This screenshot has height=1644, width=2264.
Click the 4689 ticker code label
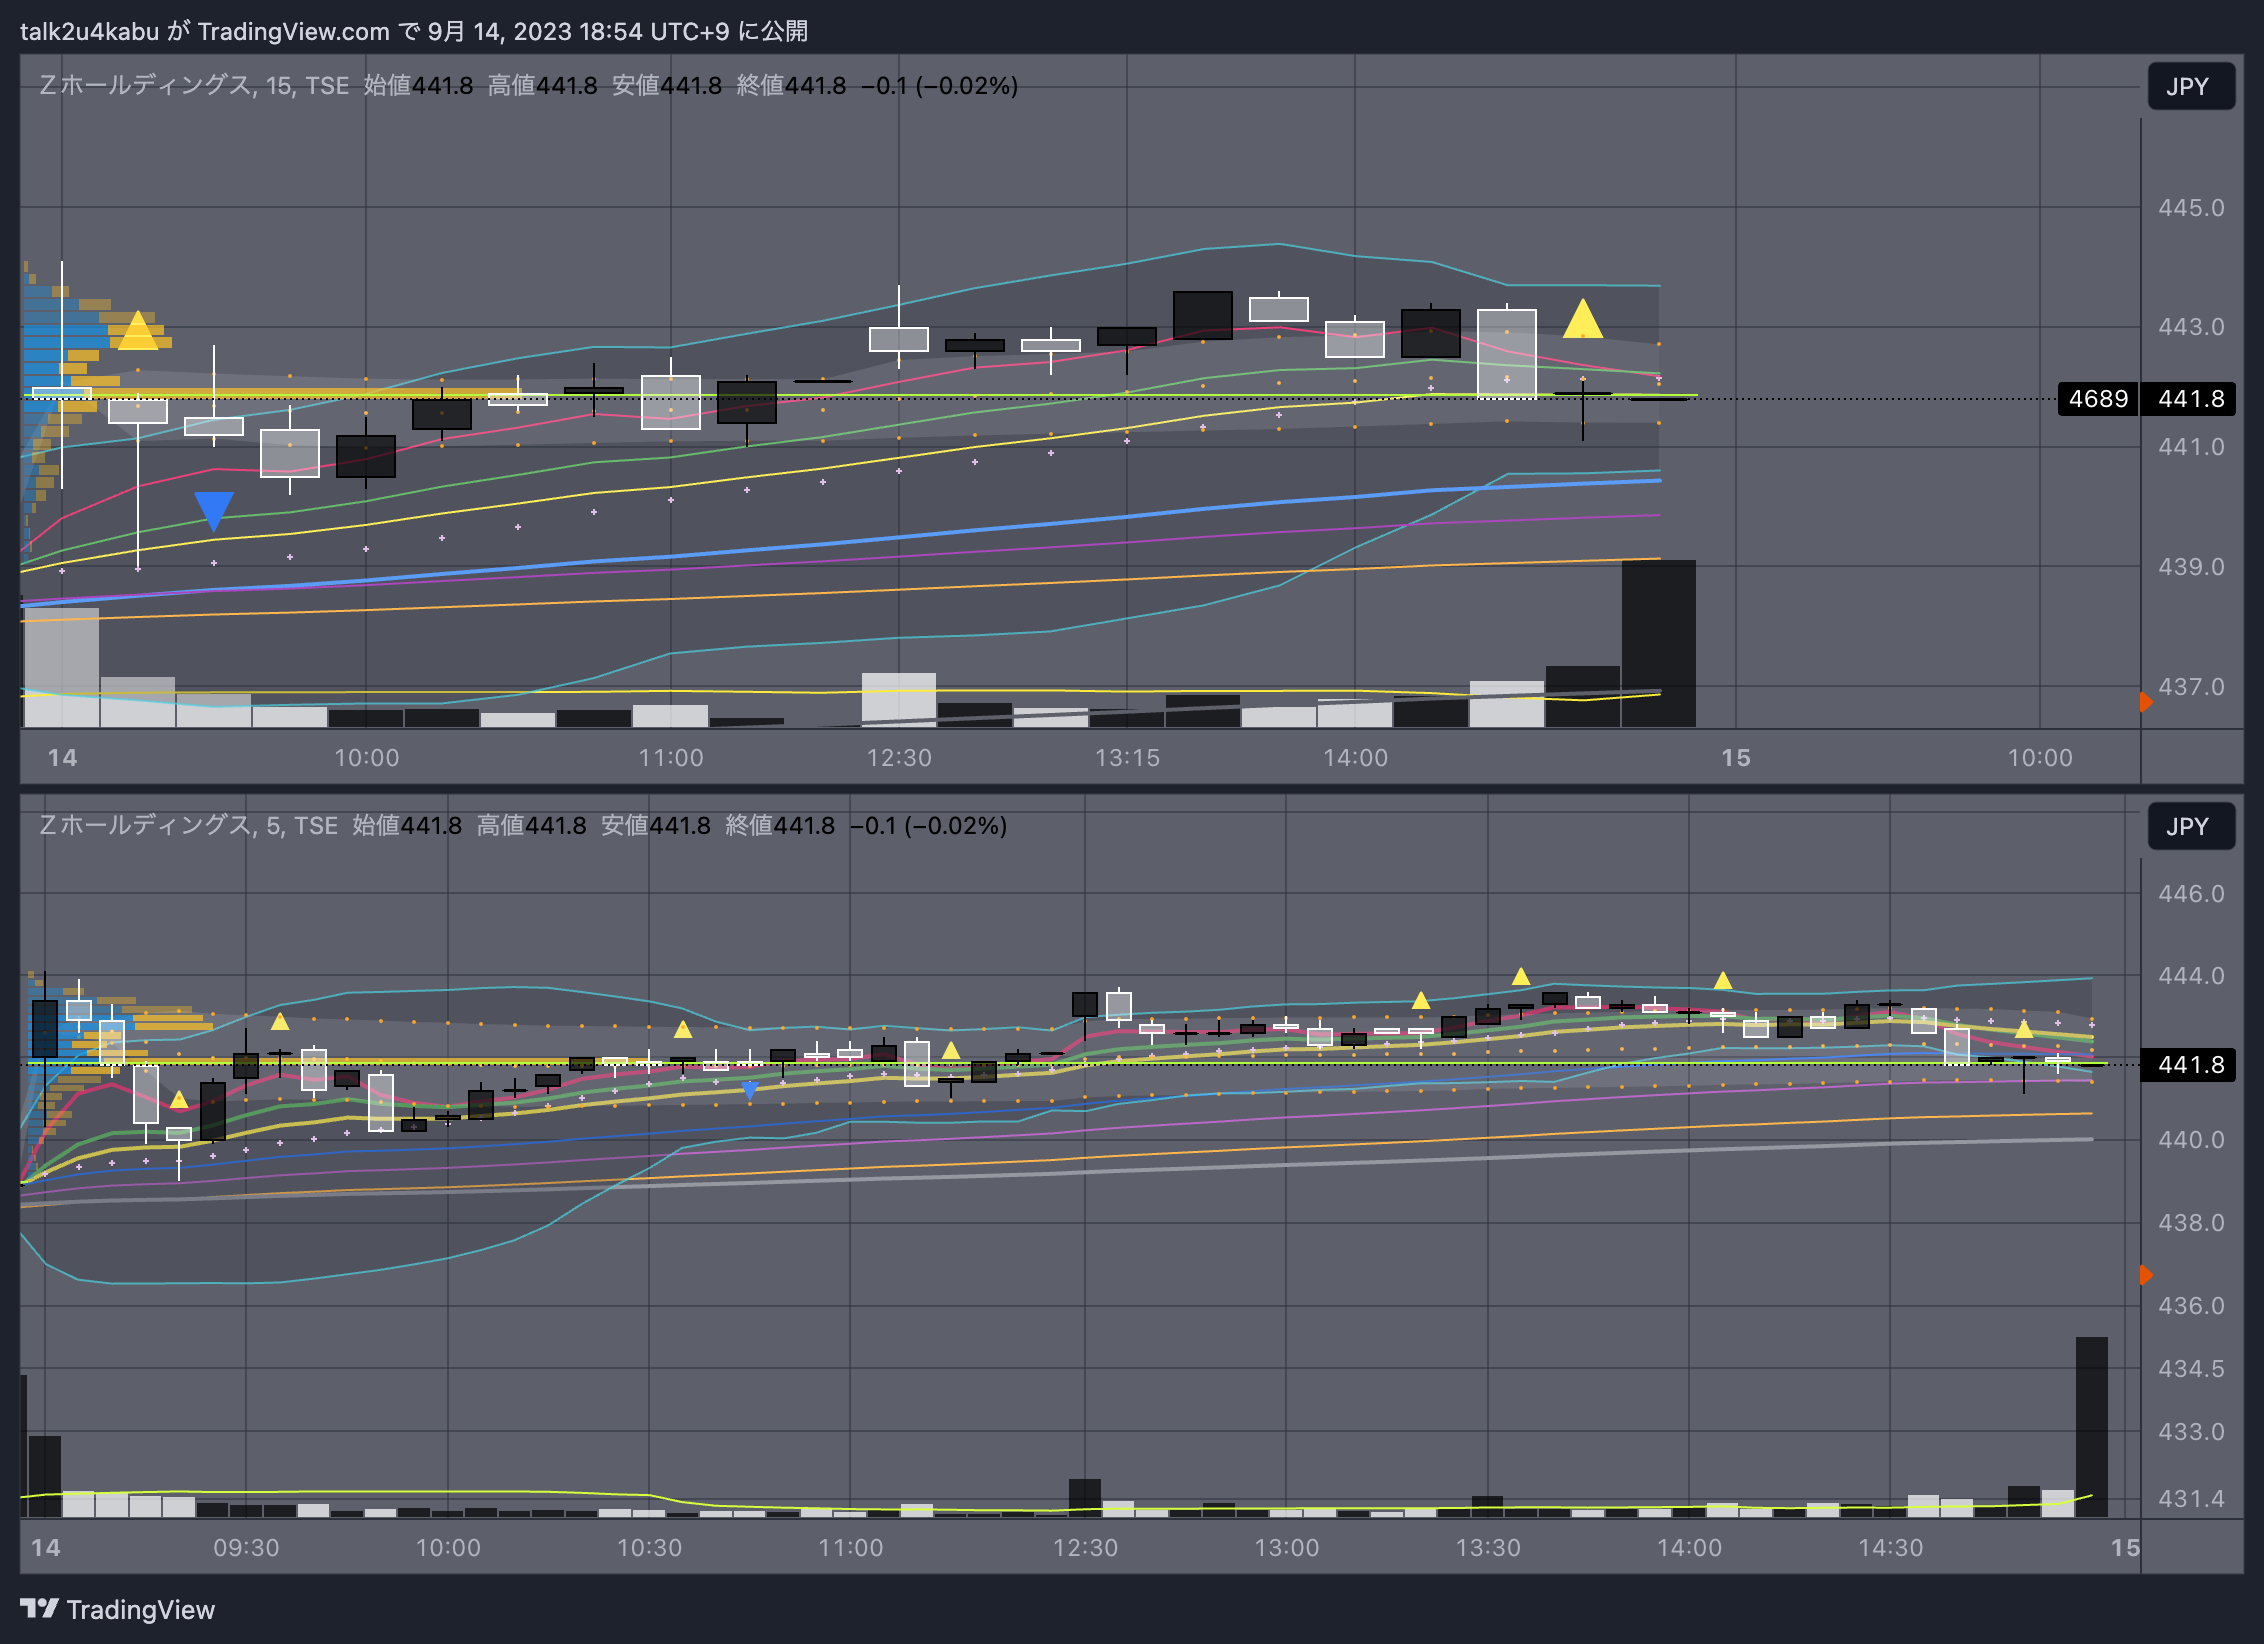[2098, 399]
